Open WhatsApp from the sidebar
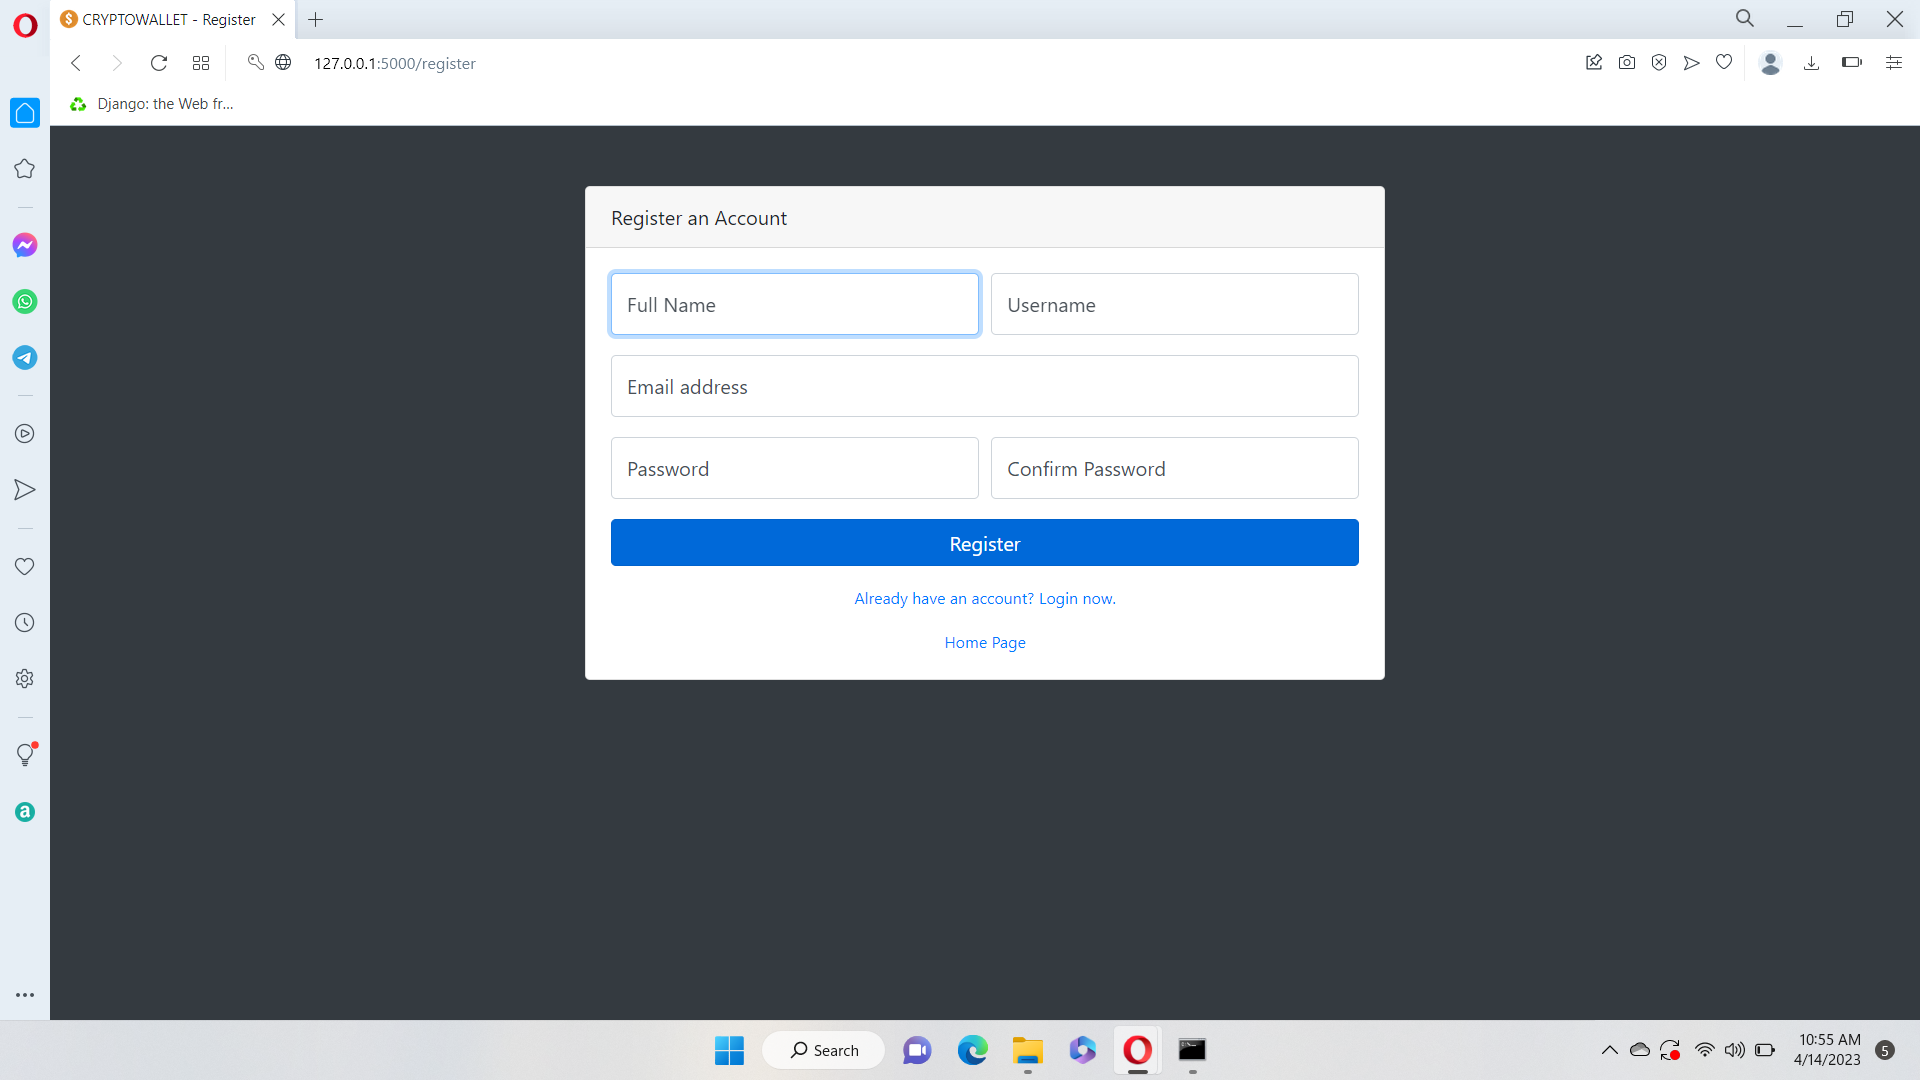 point(24,301)
